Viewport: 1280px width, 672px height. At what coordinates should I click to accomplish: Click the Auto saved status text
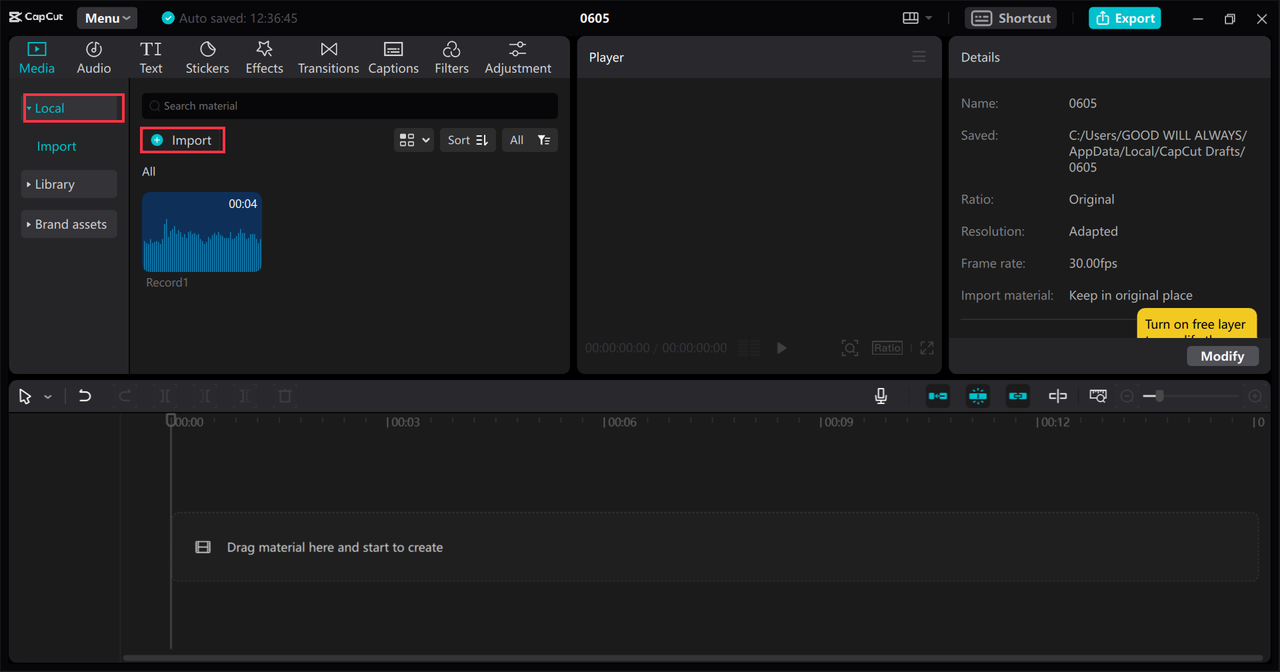(238, 18)
